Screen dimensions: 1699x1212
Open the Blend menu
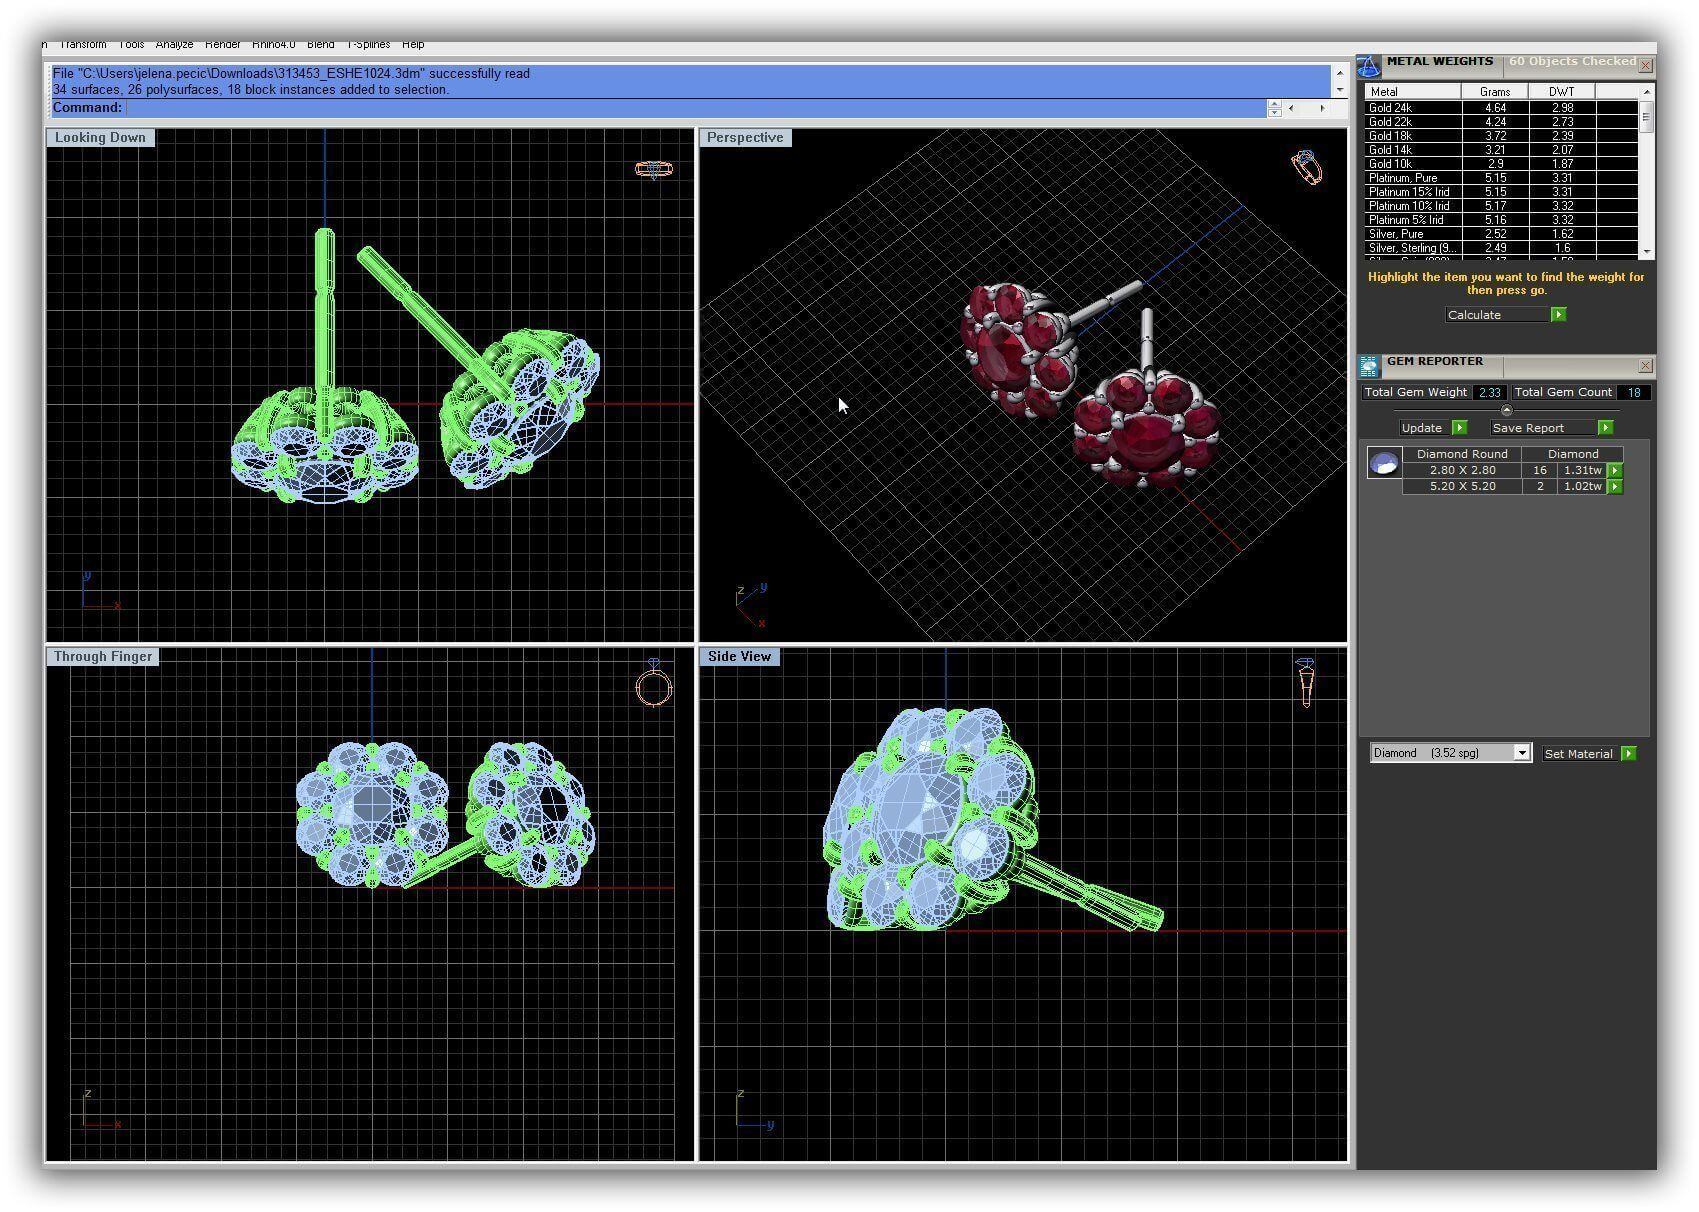pyautogui.click(x=321, y=44)
